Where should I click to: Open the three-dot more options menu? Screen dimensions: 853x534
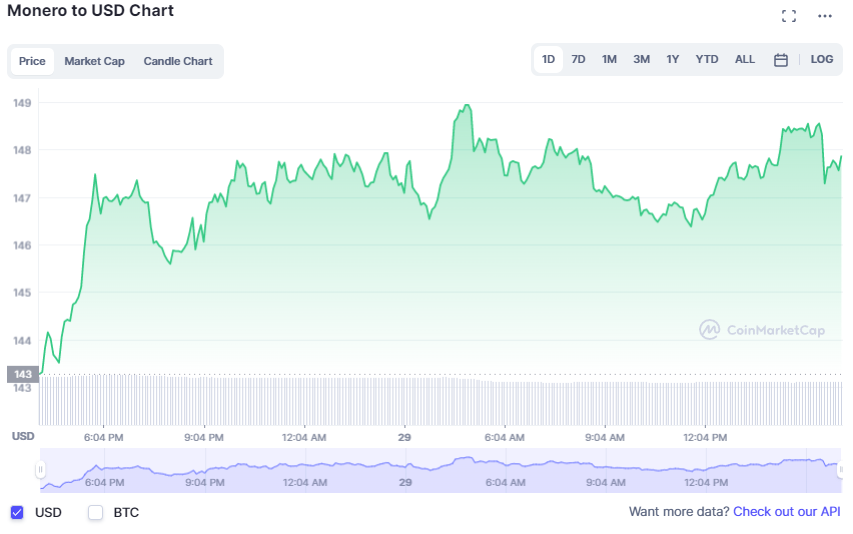click(x=825, y=16)
